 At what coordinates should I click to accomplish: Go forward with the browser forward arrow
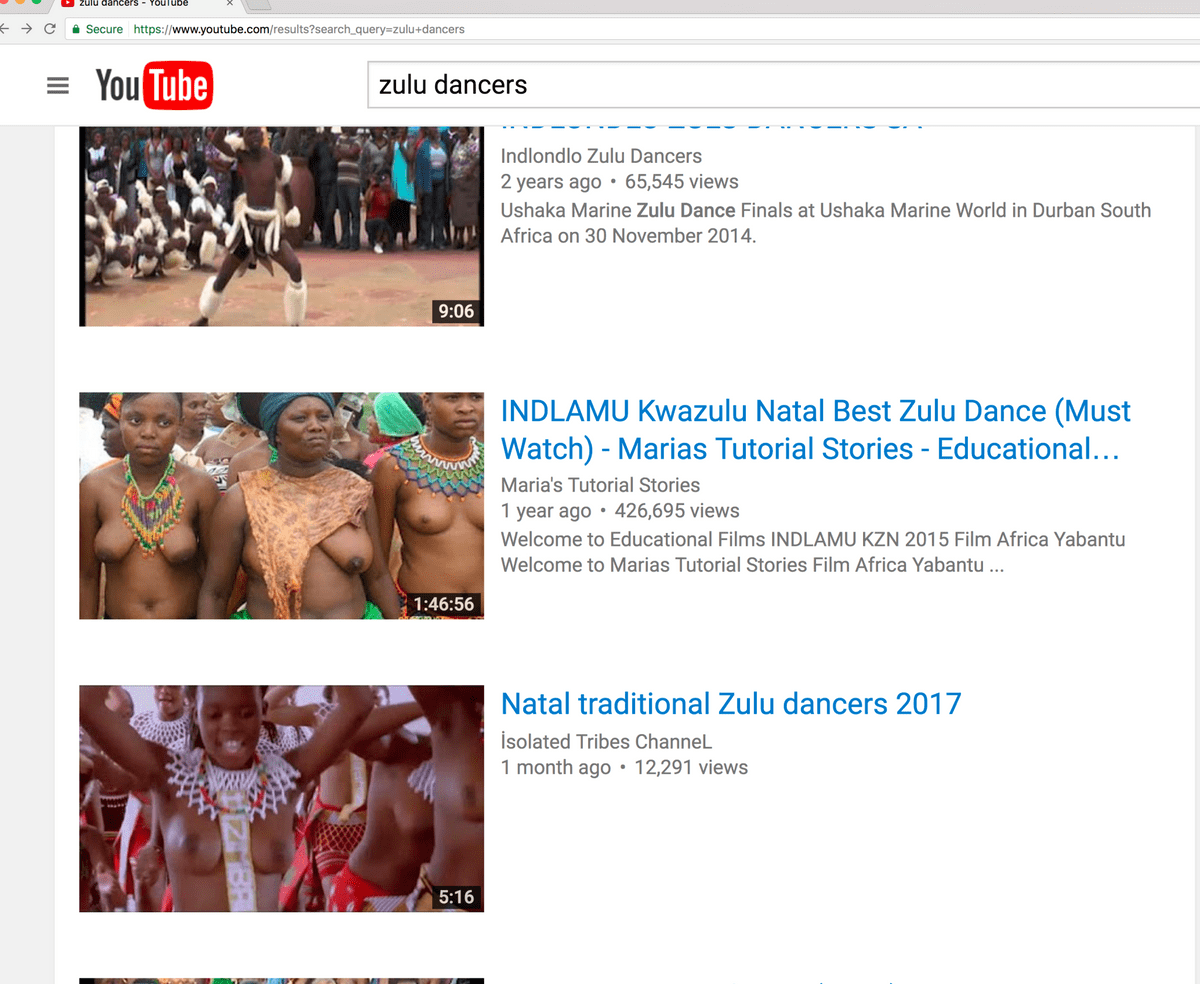coord(26,29)
